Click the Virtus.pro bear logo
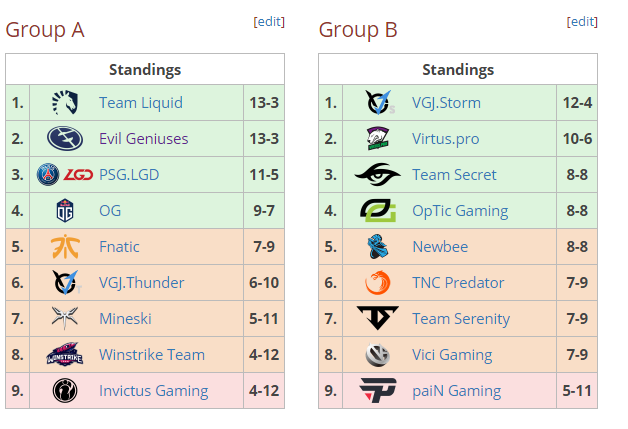This screenshot has width=628, height=429. 378,139
